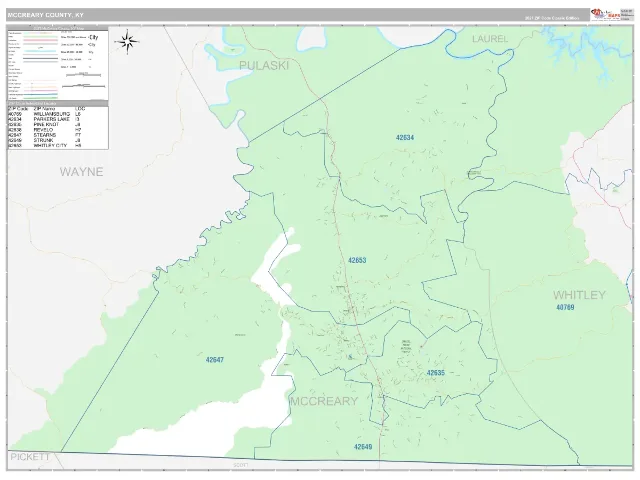Click the pink line sample in legend
The image size is (640, 480).
pos(40,40)
